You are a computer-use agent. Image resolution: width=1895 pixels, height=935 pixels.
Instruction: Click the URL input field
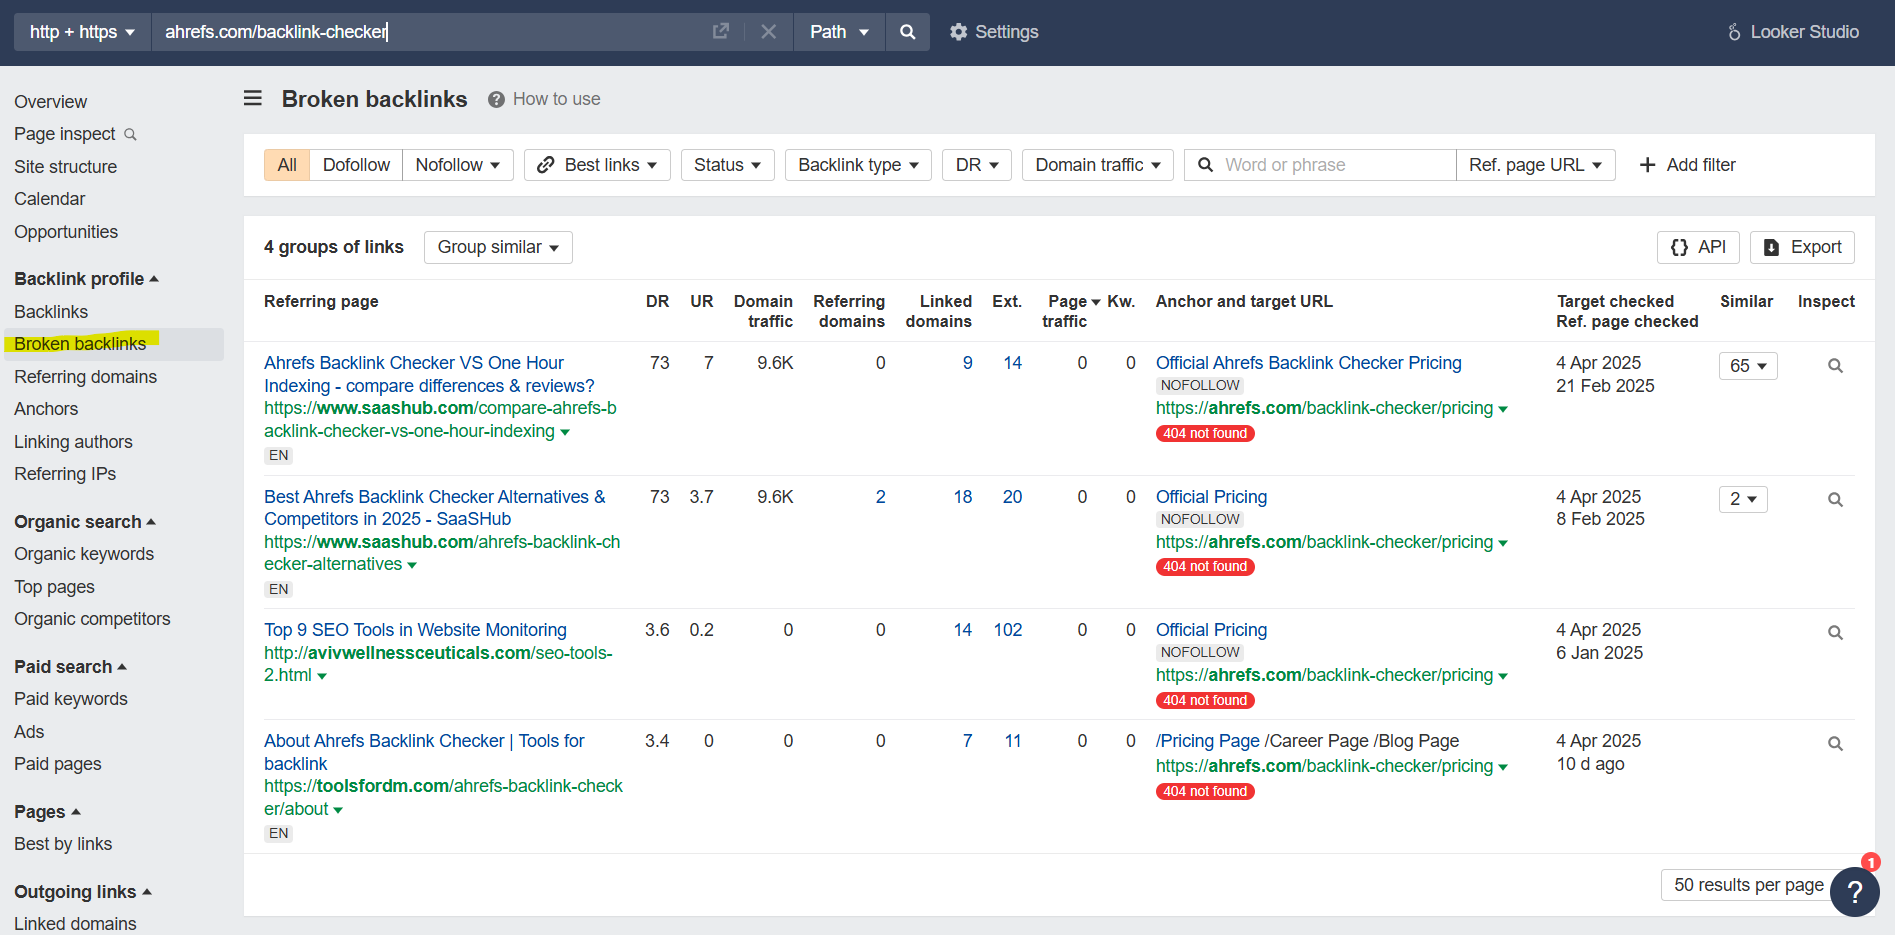(430, 32)
